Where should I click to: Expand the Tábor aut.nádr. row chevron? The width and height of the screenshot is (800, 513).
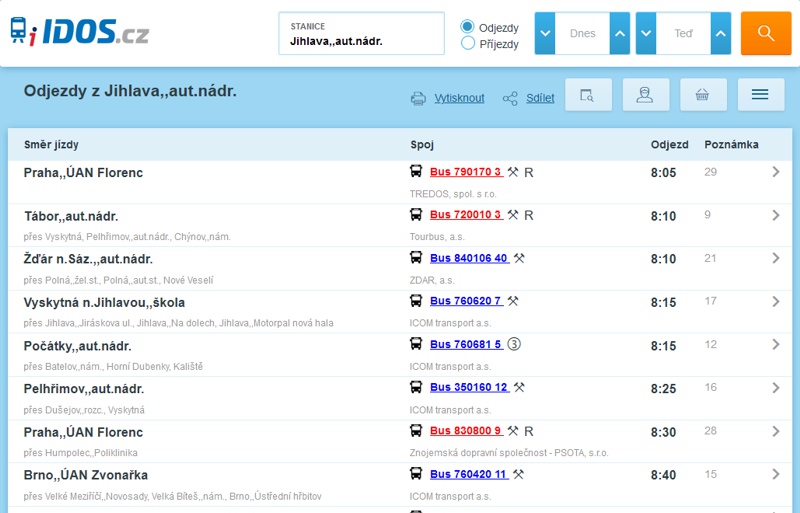click(775, 215)
